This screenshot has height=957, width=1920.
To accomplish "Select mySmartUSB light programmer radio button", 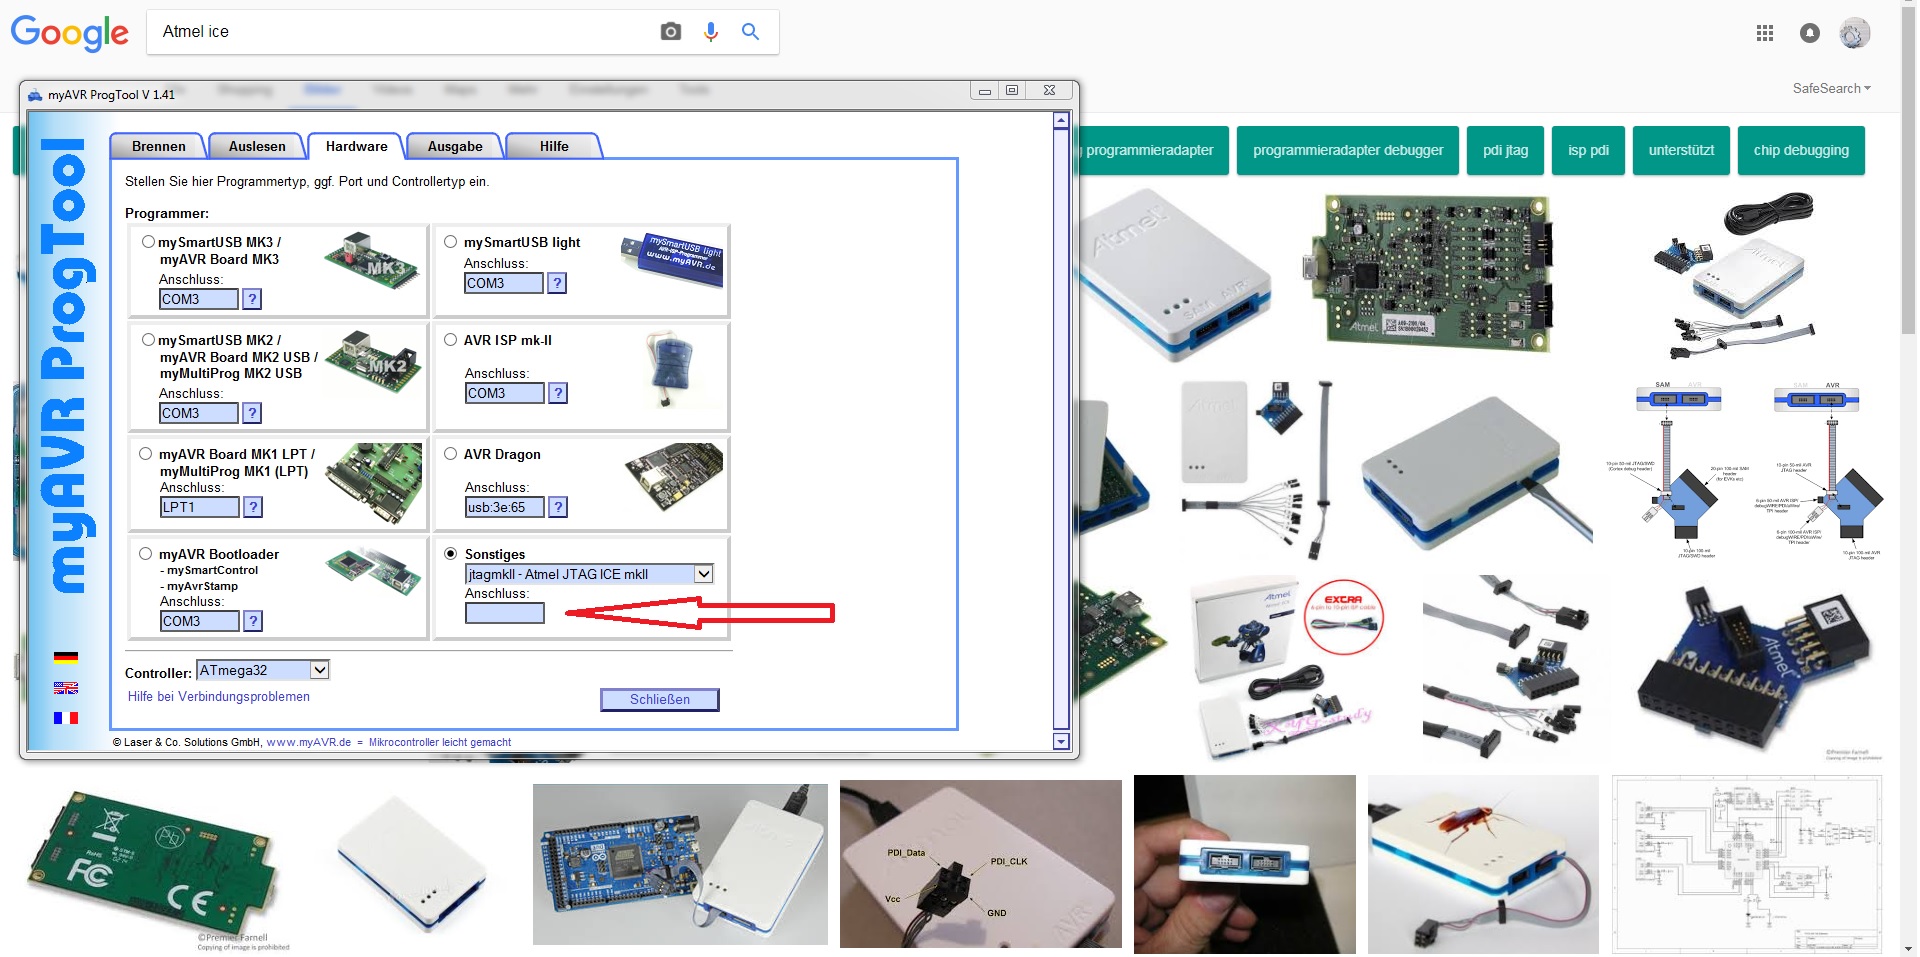I will (451, 242).
